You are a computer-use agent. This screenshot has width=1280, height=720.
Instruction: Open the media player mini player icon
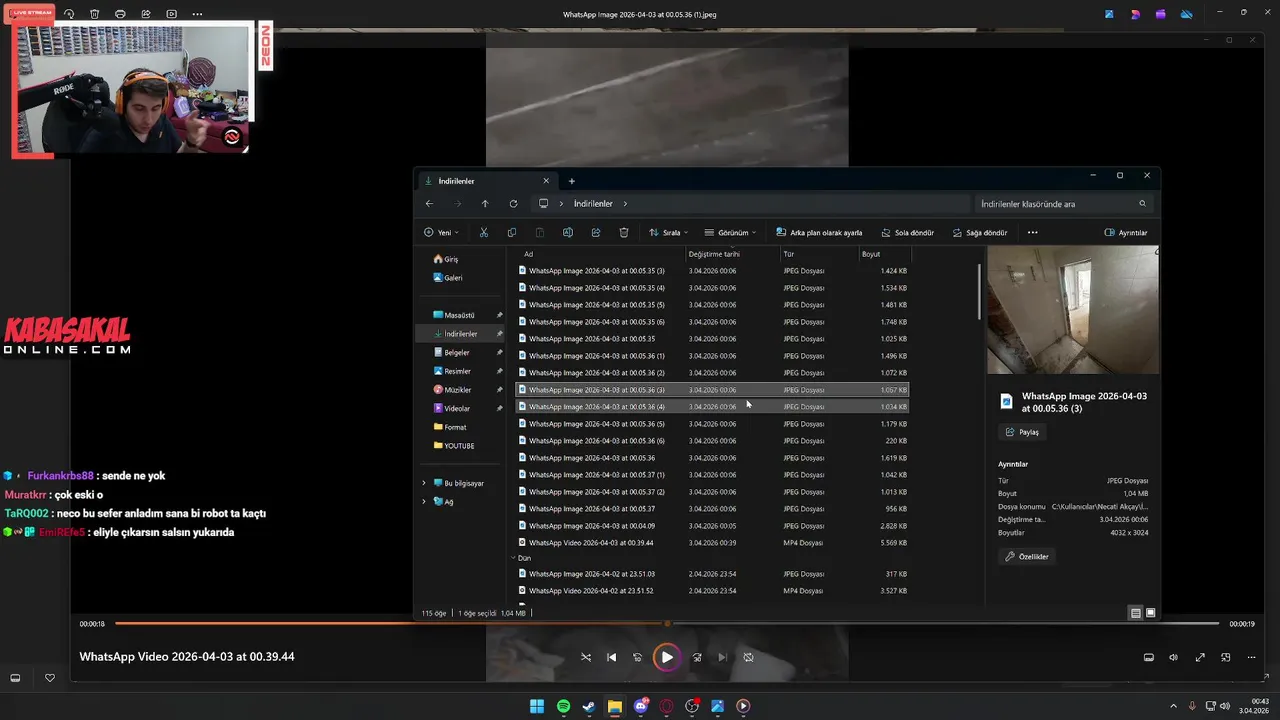point(1226,657)
